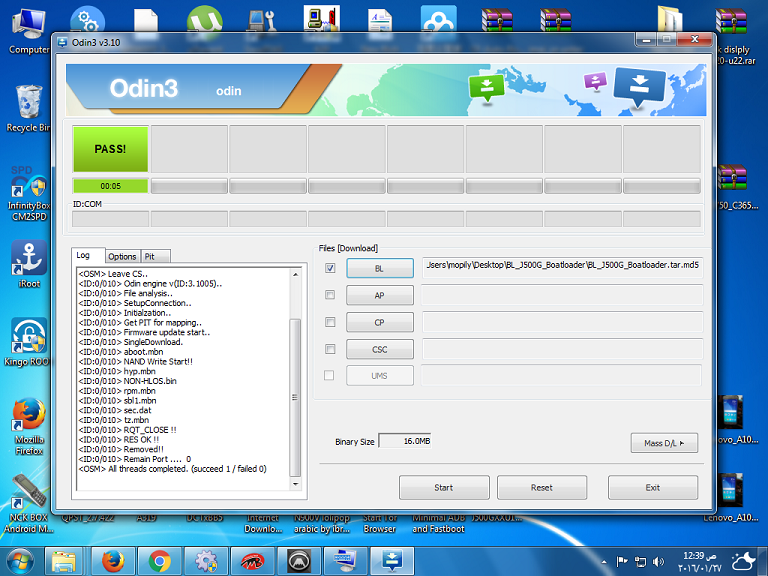Check the UMS file checkbox

tap(329, 375)
